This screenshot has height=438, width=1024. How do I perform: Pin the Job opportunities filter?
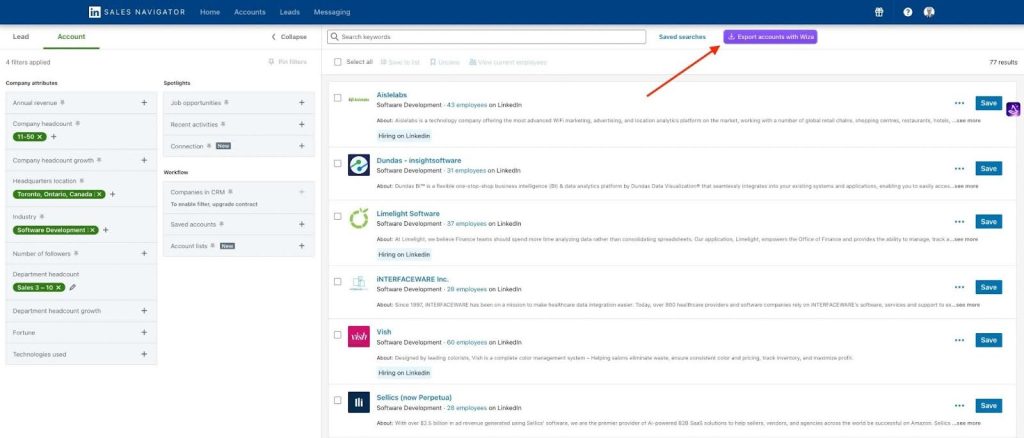[226, 103]
